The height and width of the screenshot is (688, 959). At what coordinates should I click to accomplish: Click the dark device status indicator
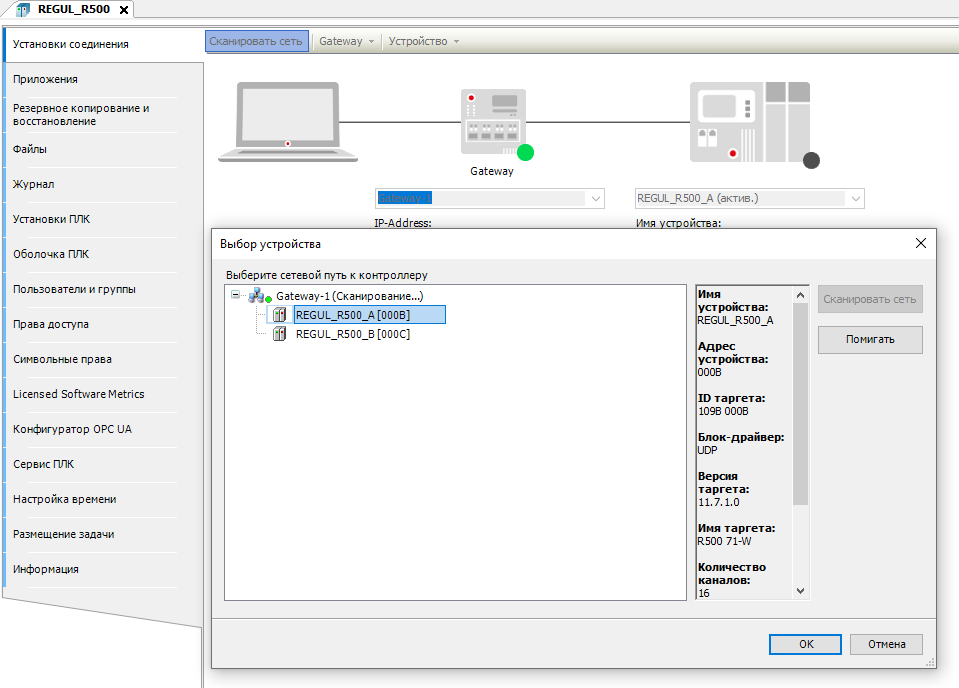point(811,160)
